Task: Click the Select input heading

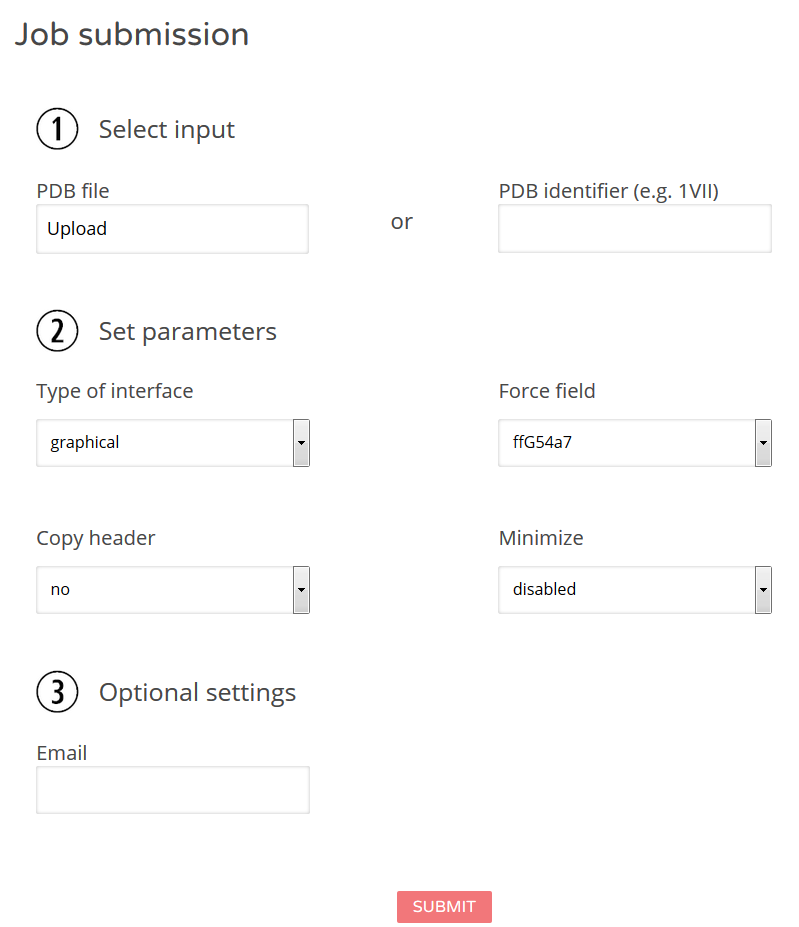Action: pyautogui.click(x=167, y=129)
